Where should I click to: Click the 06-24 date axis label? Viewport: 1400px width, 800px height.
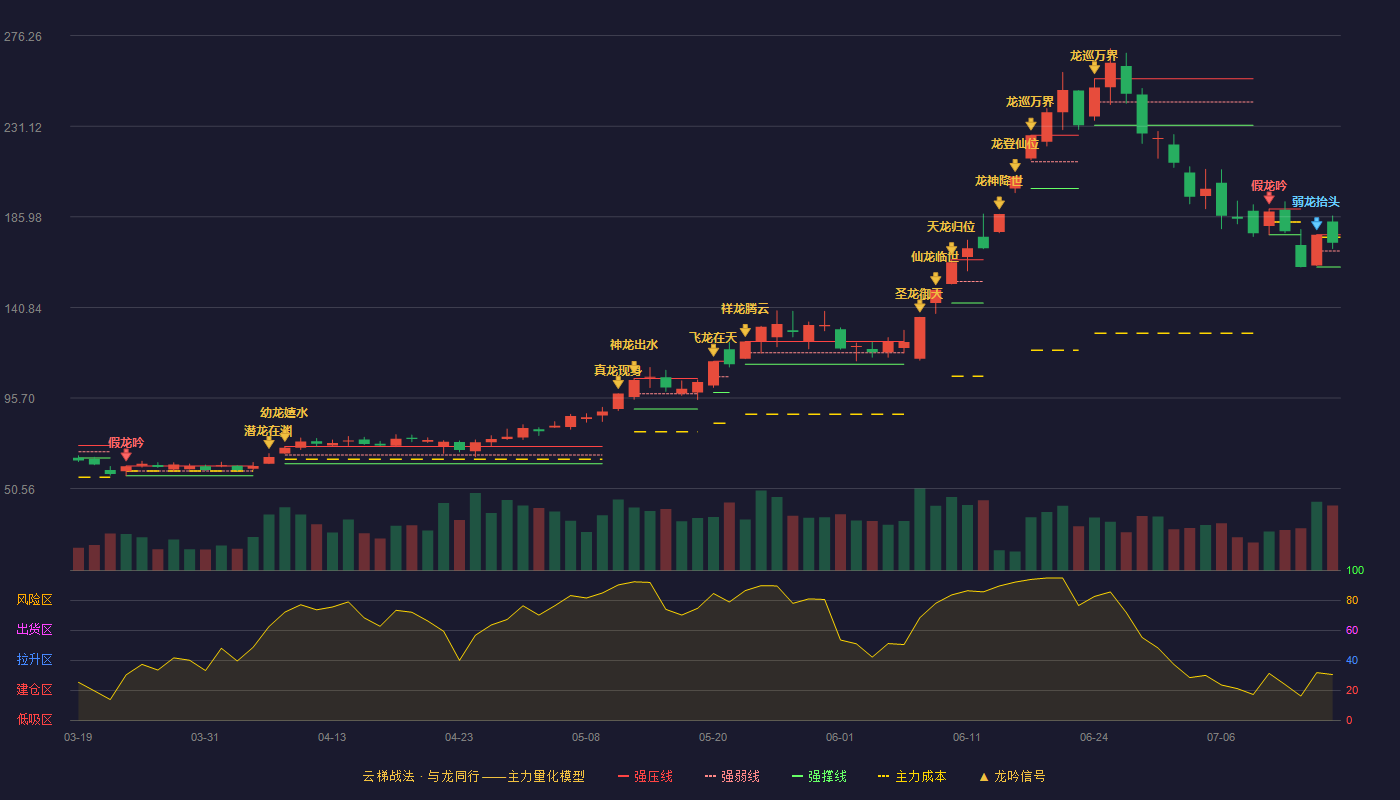[x=1094, y=737]
